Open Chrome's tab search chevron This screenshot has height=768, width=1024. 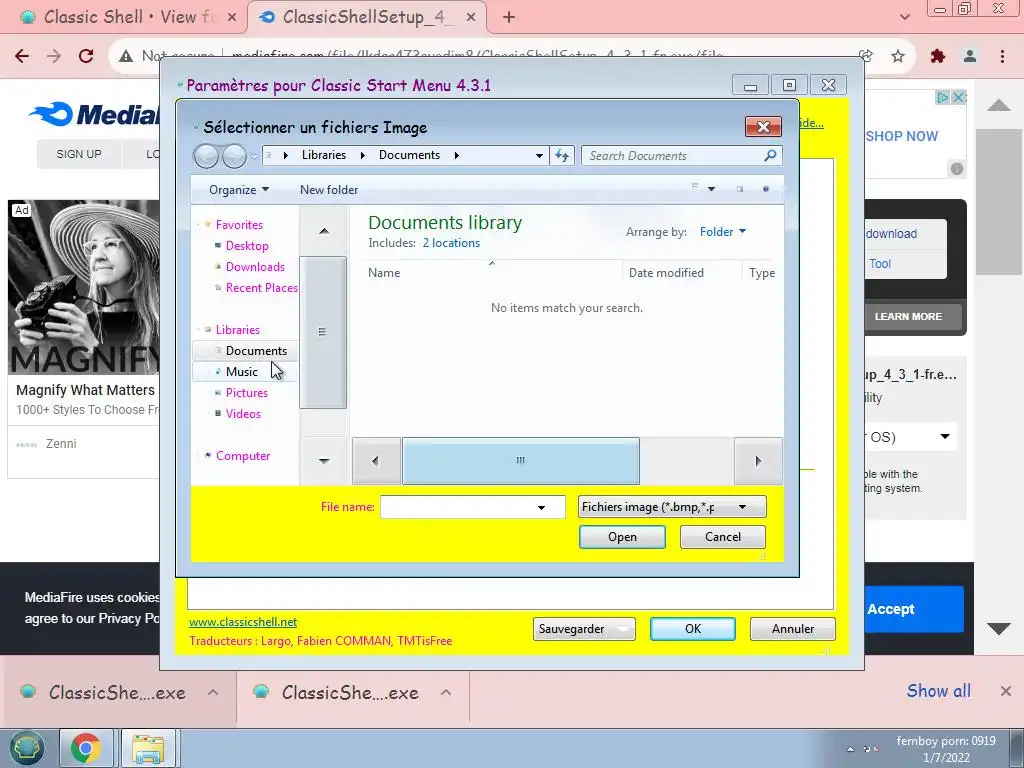point(904,17)
